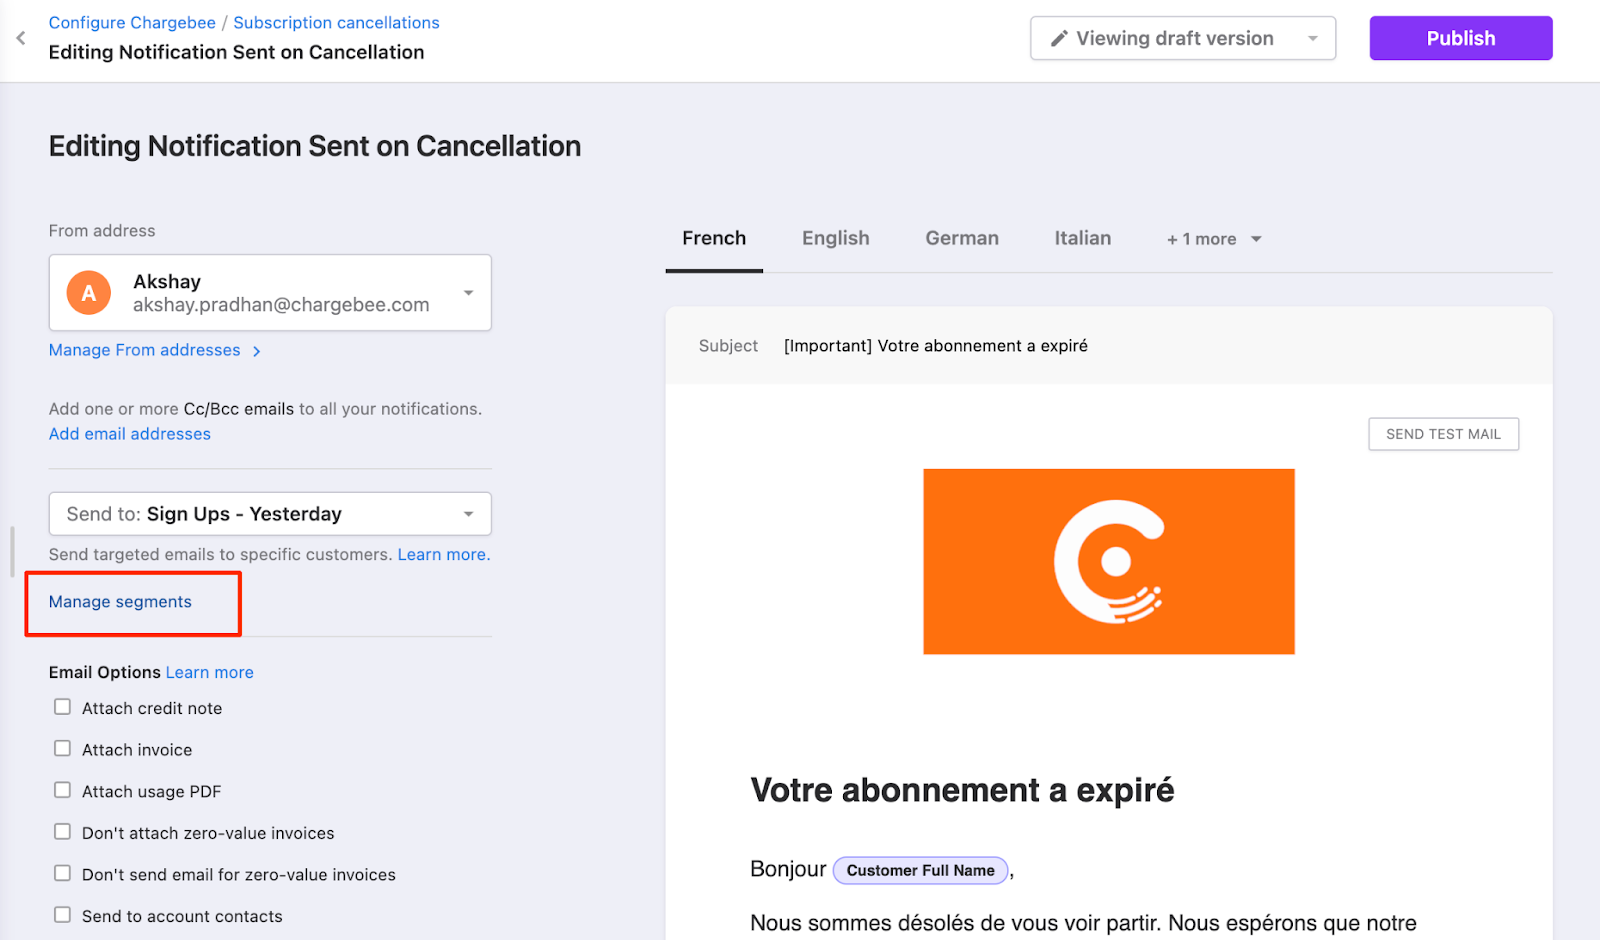Click the pencil edit icon

(x=1059, y=39)
